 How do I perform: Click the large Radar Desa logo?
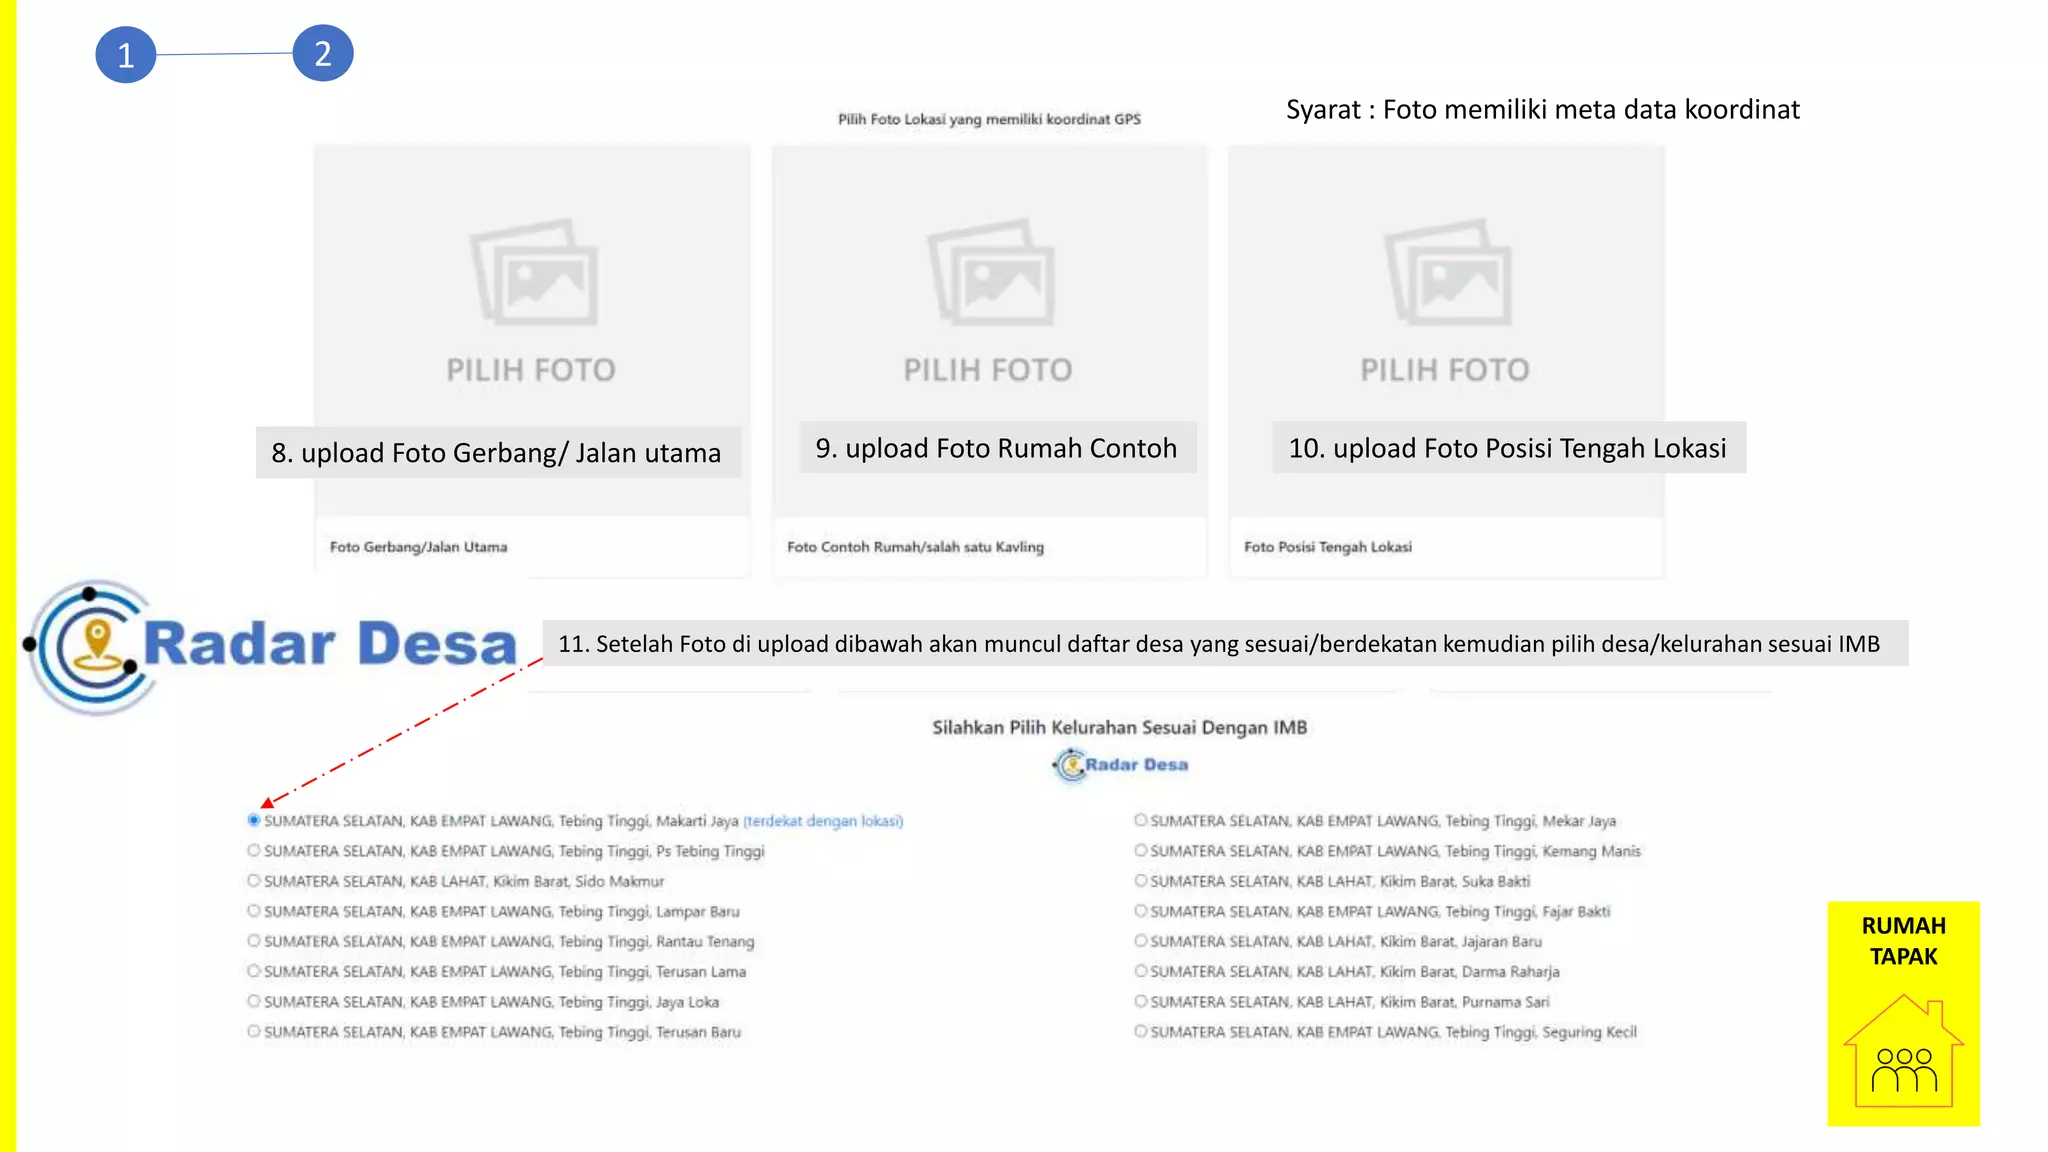point(272,645)
